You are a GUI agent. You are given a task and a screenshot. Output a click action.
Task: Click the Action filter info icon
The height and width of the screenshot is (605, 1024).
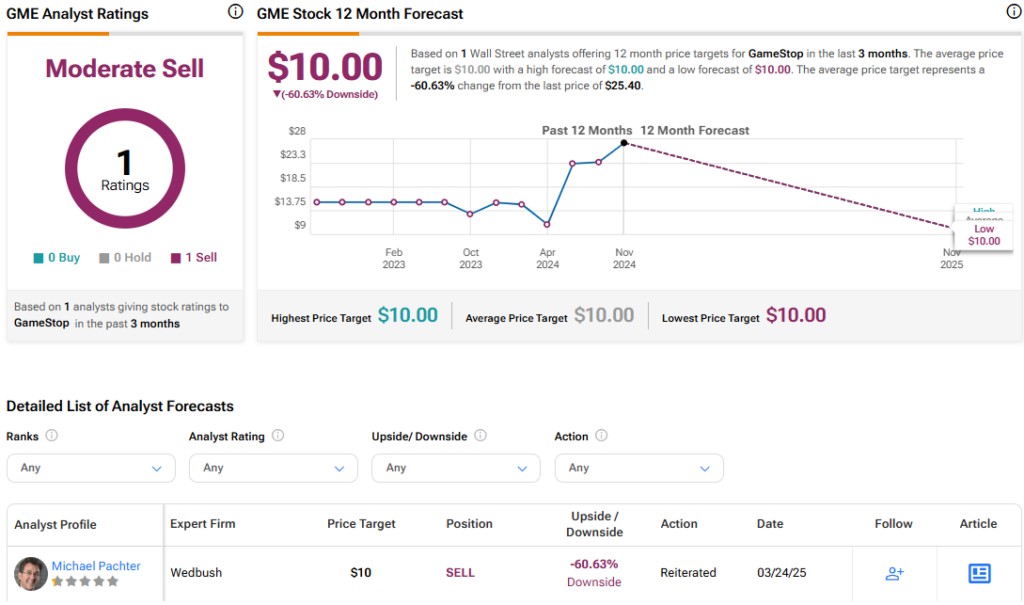click(x=601, y=436)
